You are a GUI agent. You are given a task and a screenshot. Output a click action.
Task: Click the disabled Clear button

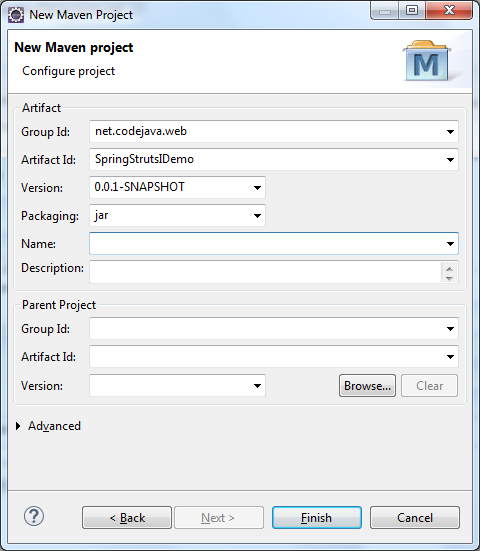point(429,386)
